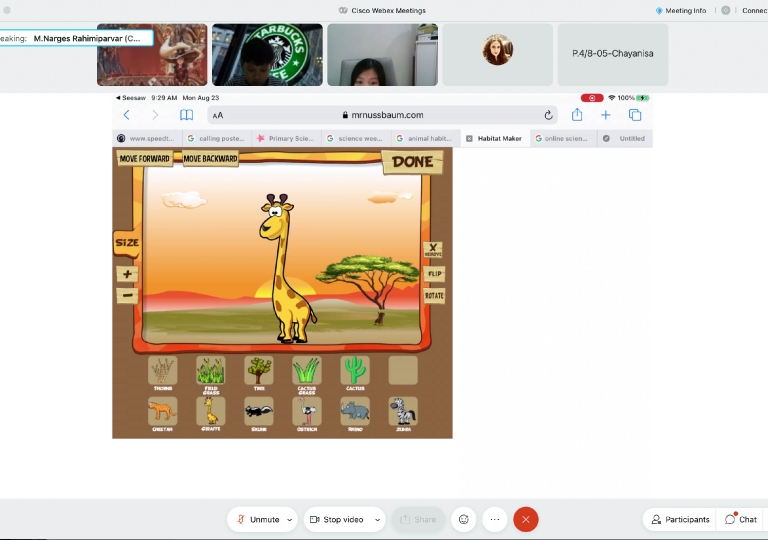768x540 pixels.
Task: Rotate the selected item
Action: 434,295
